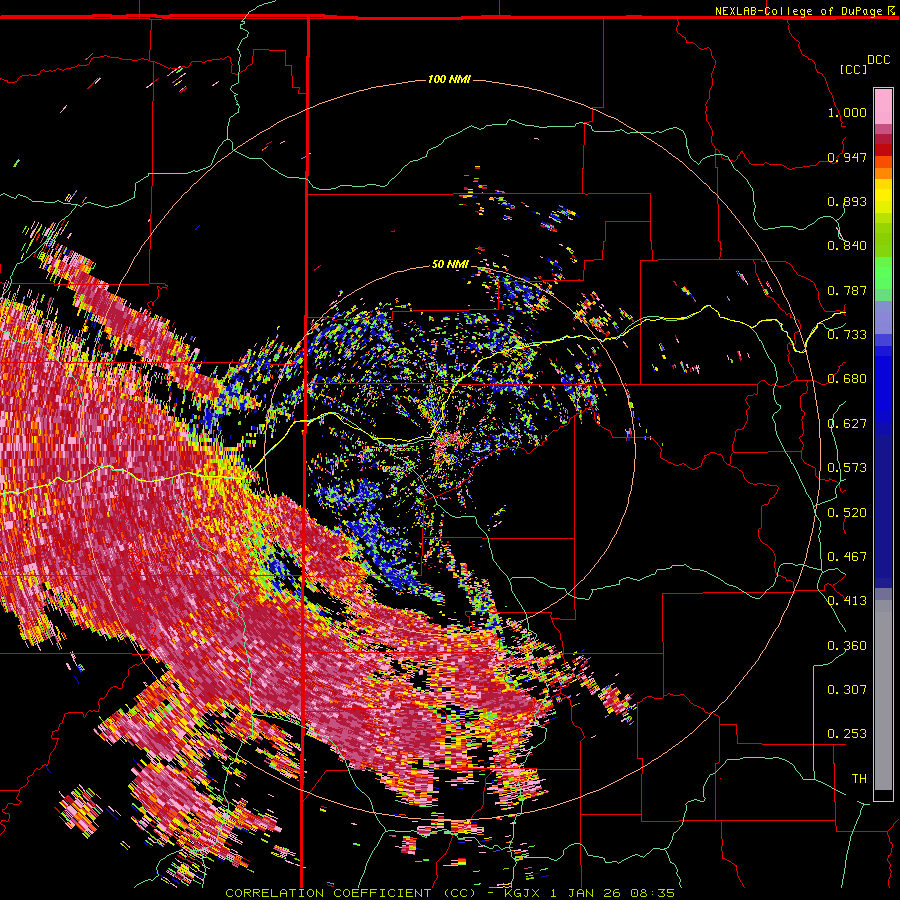This screenshot has height=900, width=900.
Task: Select the 0.733 scale value
Action: [x=847, y=335]
